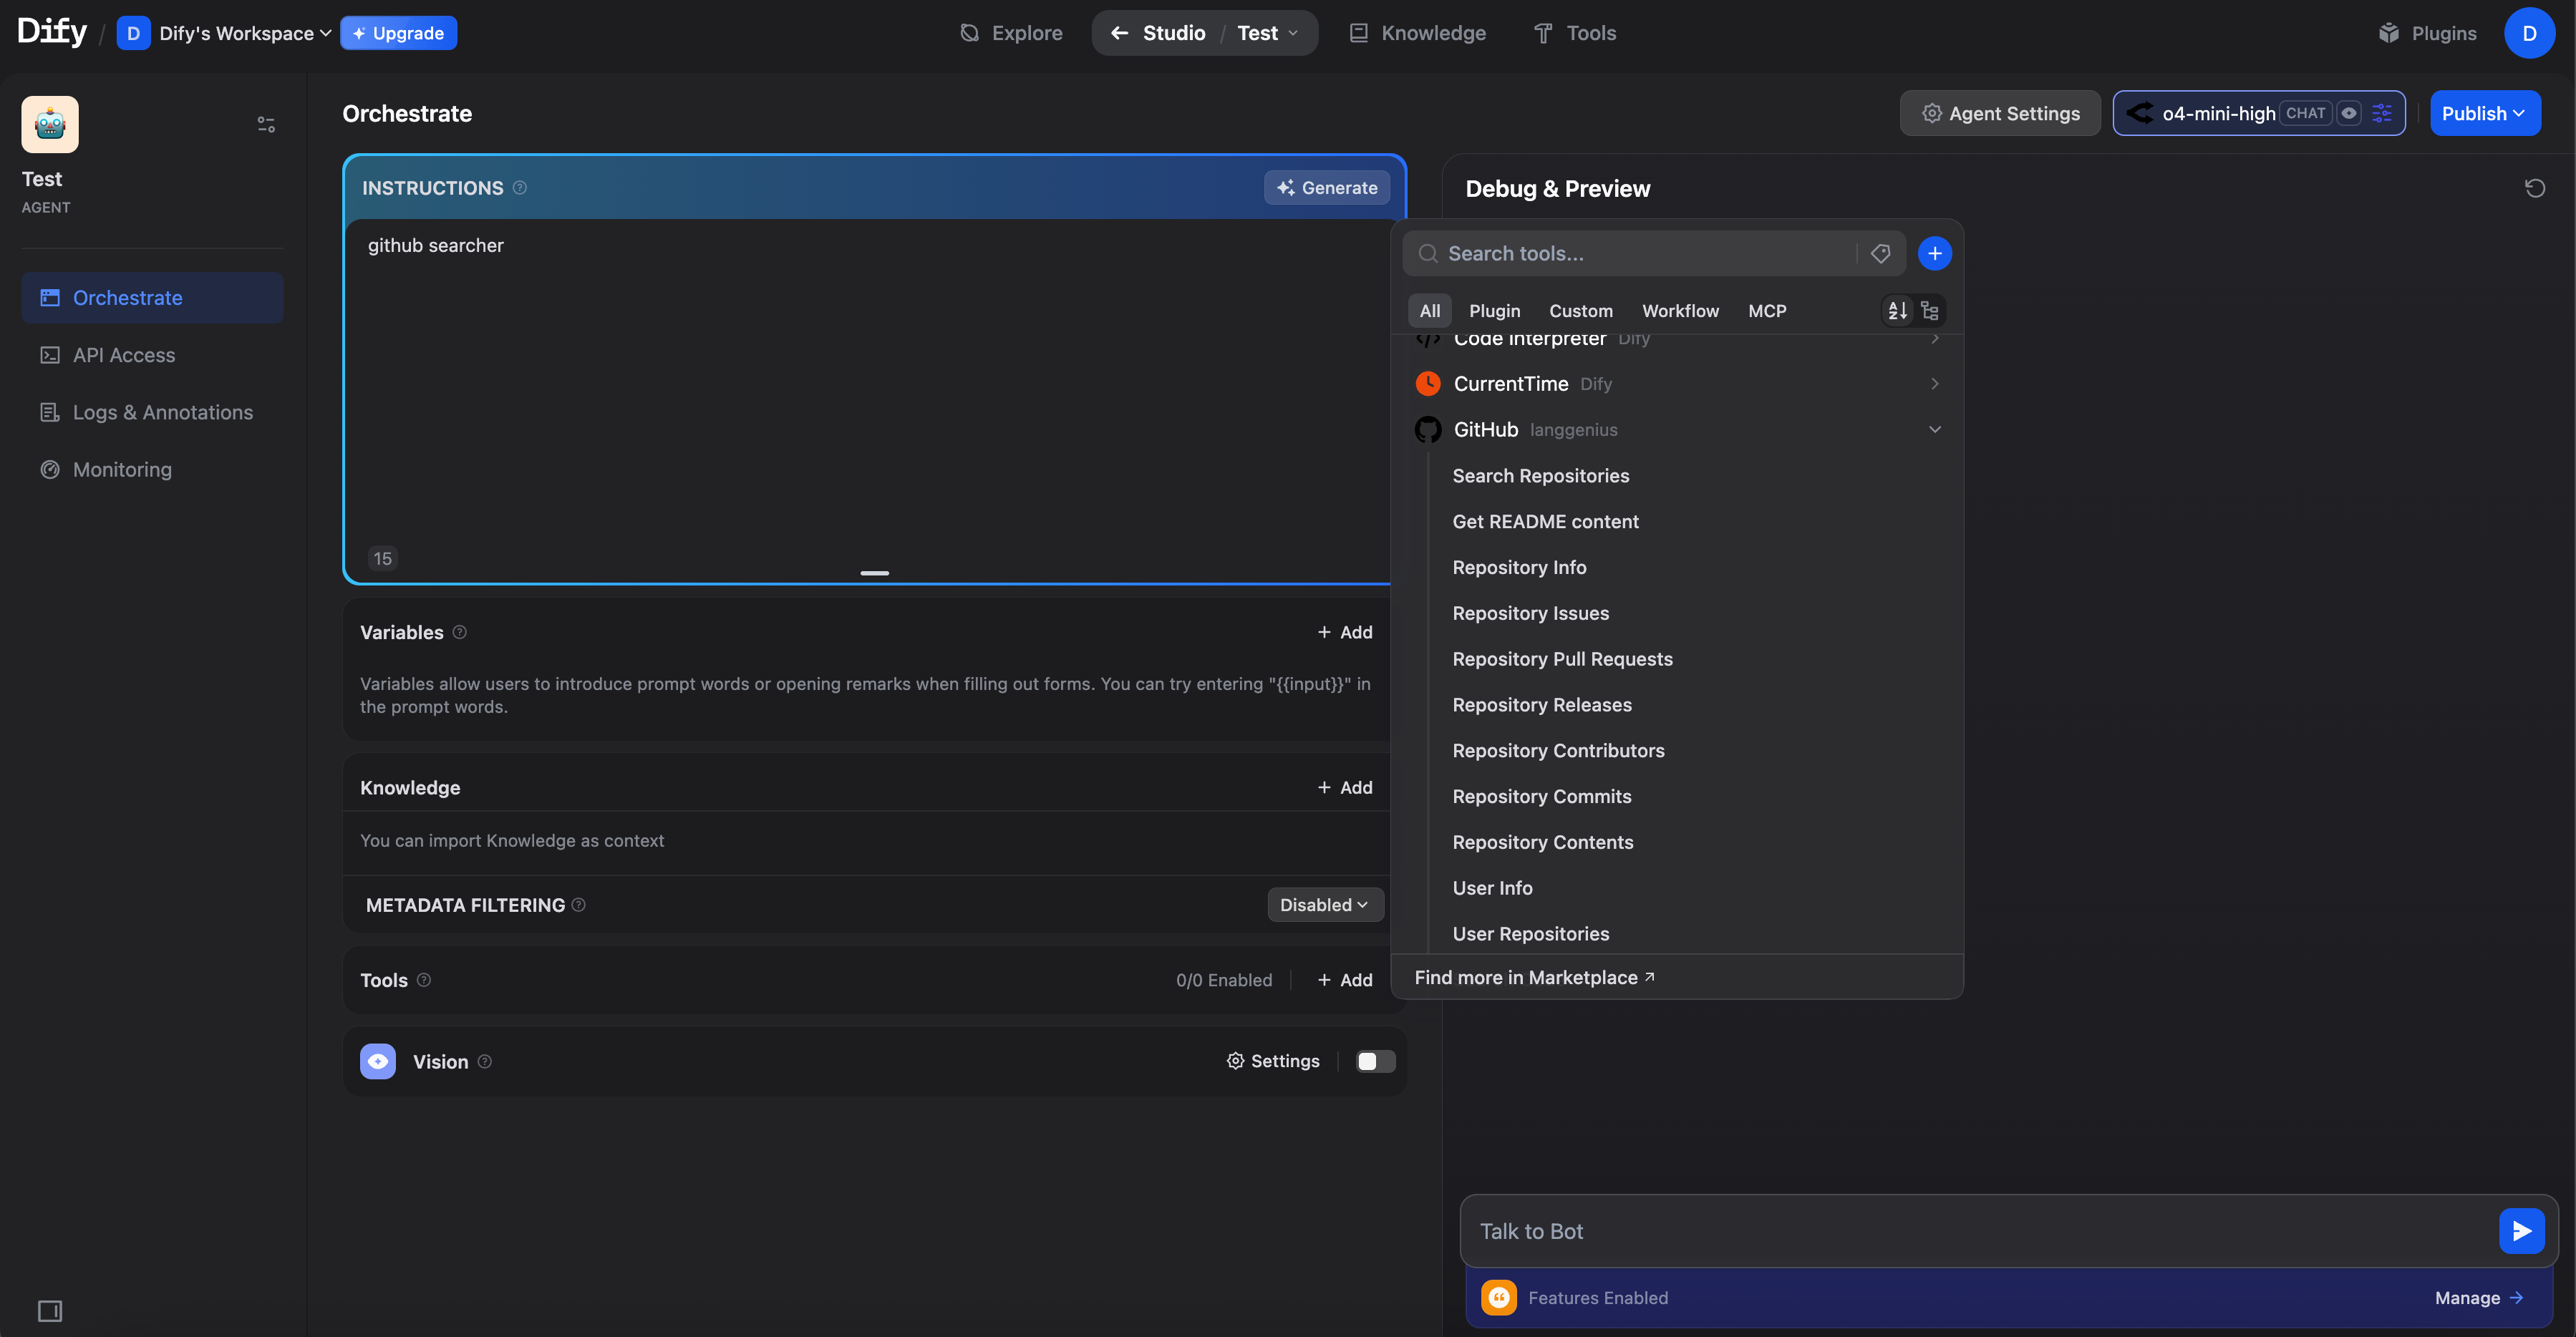The image size is (2576, 1337).
Task: Click the blue send message arrow
Action: point(2521,1231)
